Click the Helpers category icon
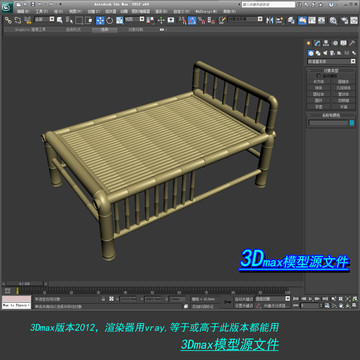 (x=339, y=53)
